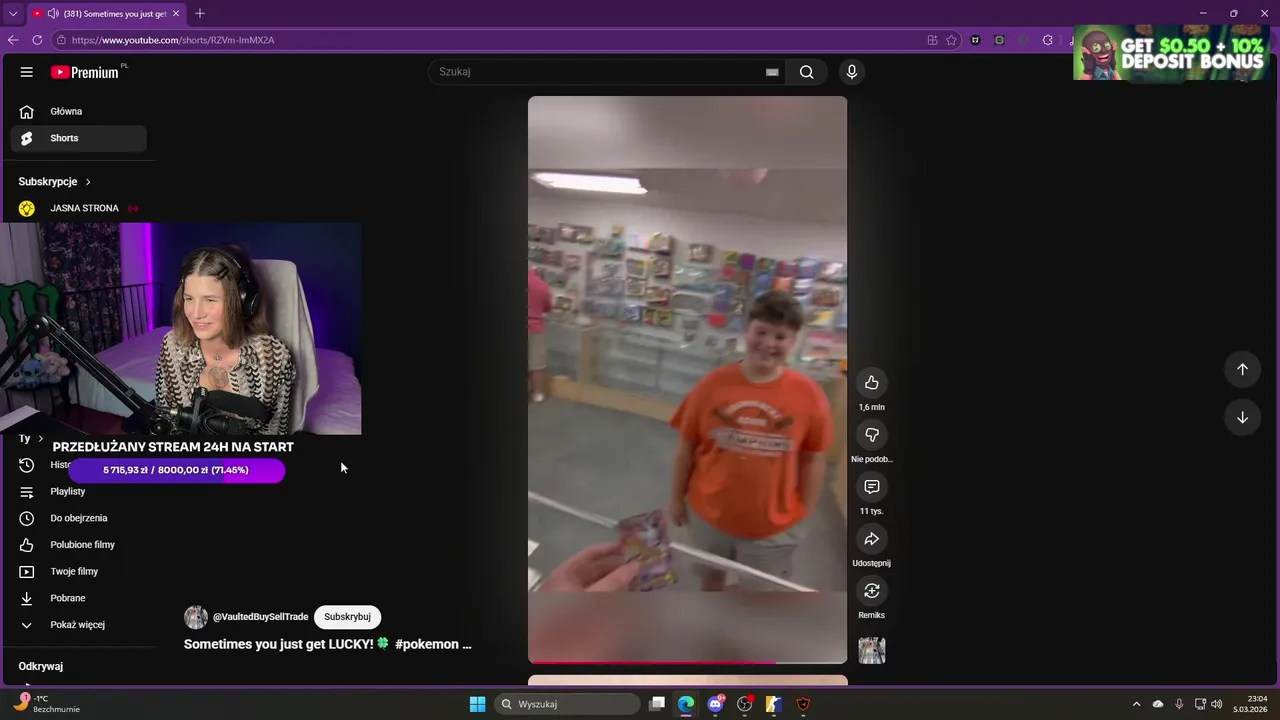Screen dimensions: 1280x720
Task: Open the YouTube hamburger guide menu
Action: [27, 72]
